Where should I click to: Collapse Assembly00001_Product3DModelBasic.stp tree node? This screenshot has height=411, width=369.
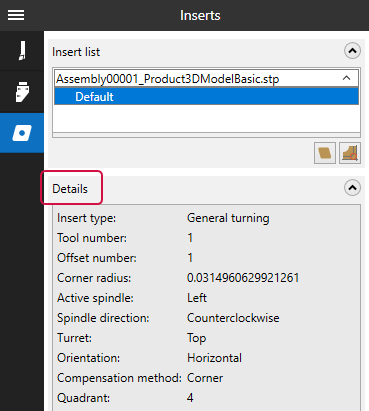pyautogui.click(x=346, y=78)
